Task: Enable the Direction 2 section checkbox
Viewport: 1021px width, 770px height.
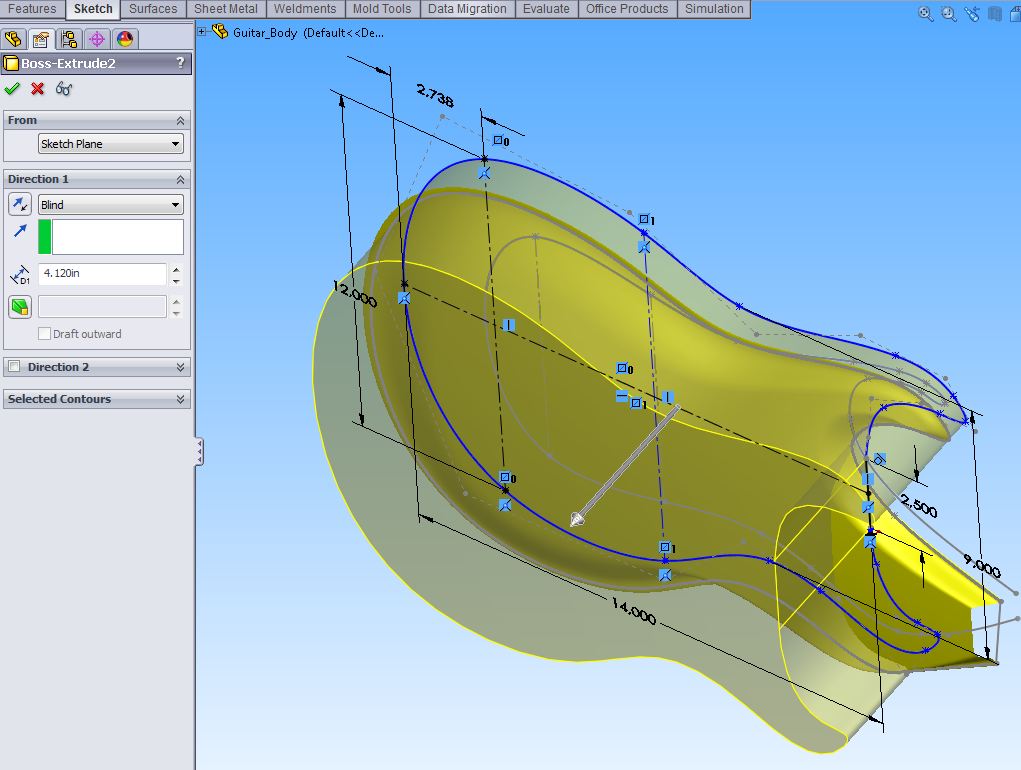Action: click(x=15, y=367)
